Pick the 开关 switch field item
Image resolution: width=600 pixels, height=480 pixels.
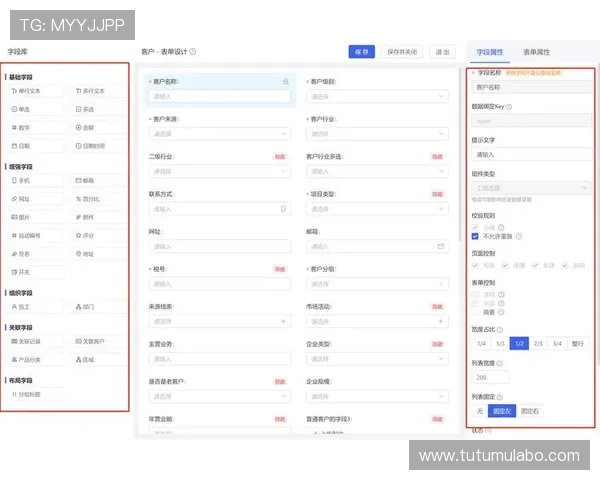tap(36, 273)
